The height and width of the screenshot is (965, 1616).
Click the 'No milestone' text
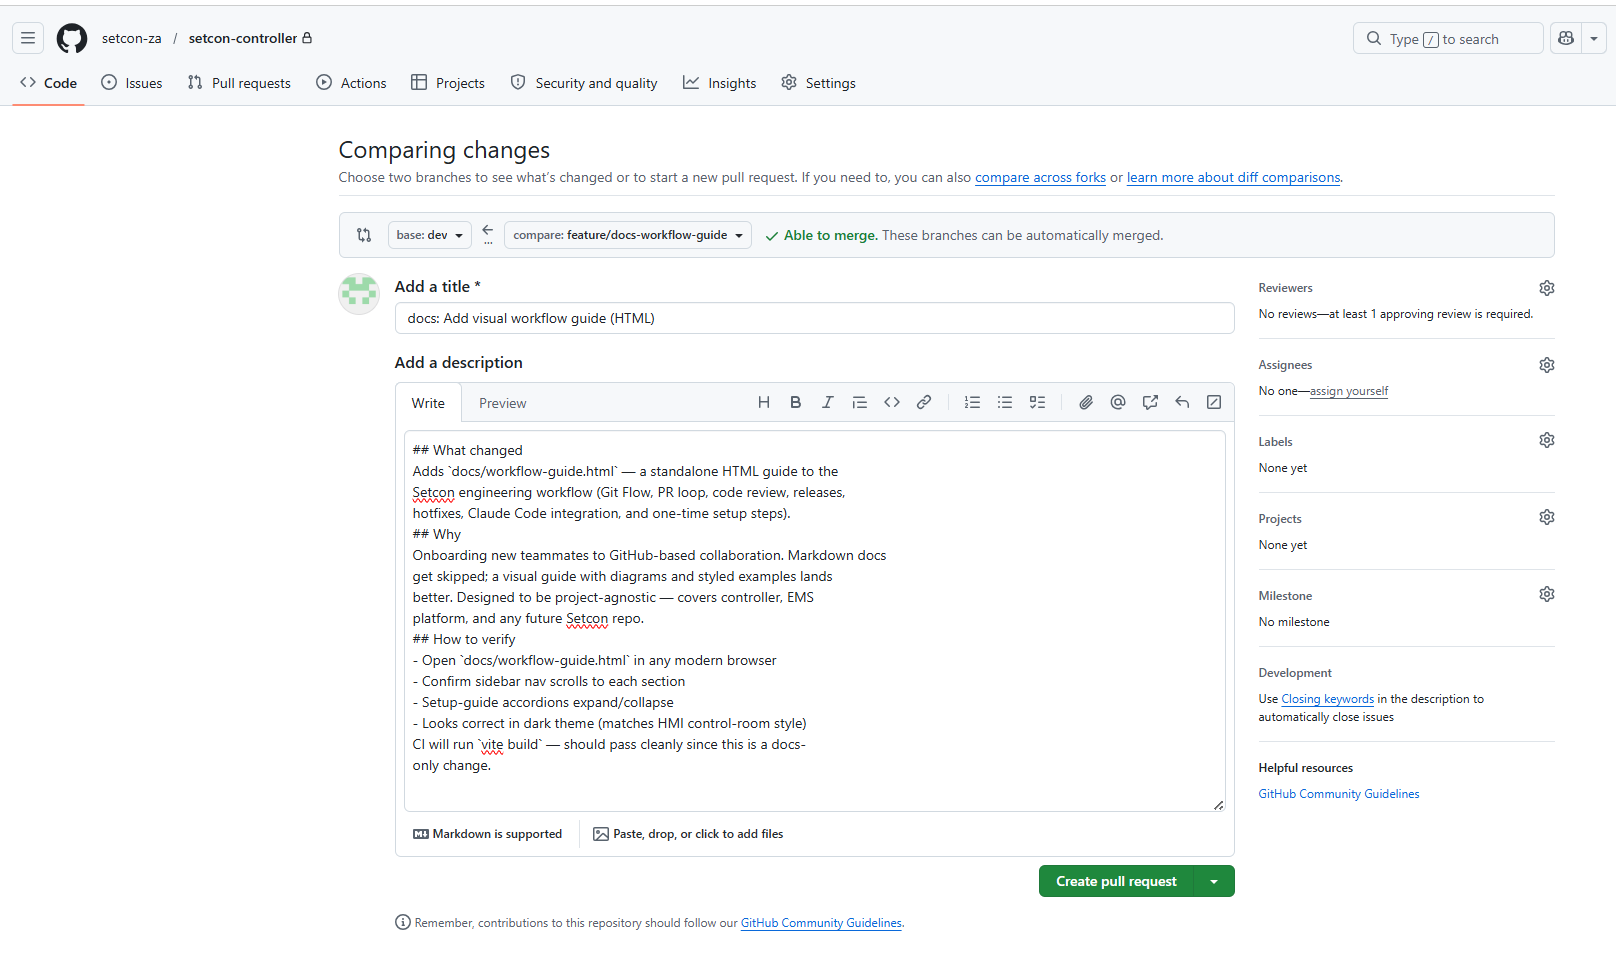[1294, 622]
